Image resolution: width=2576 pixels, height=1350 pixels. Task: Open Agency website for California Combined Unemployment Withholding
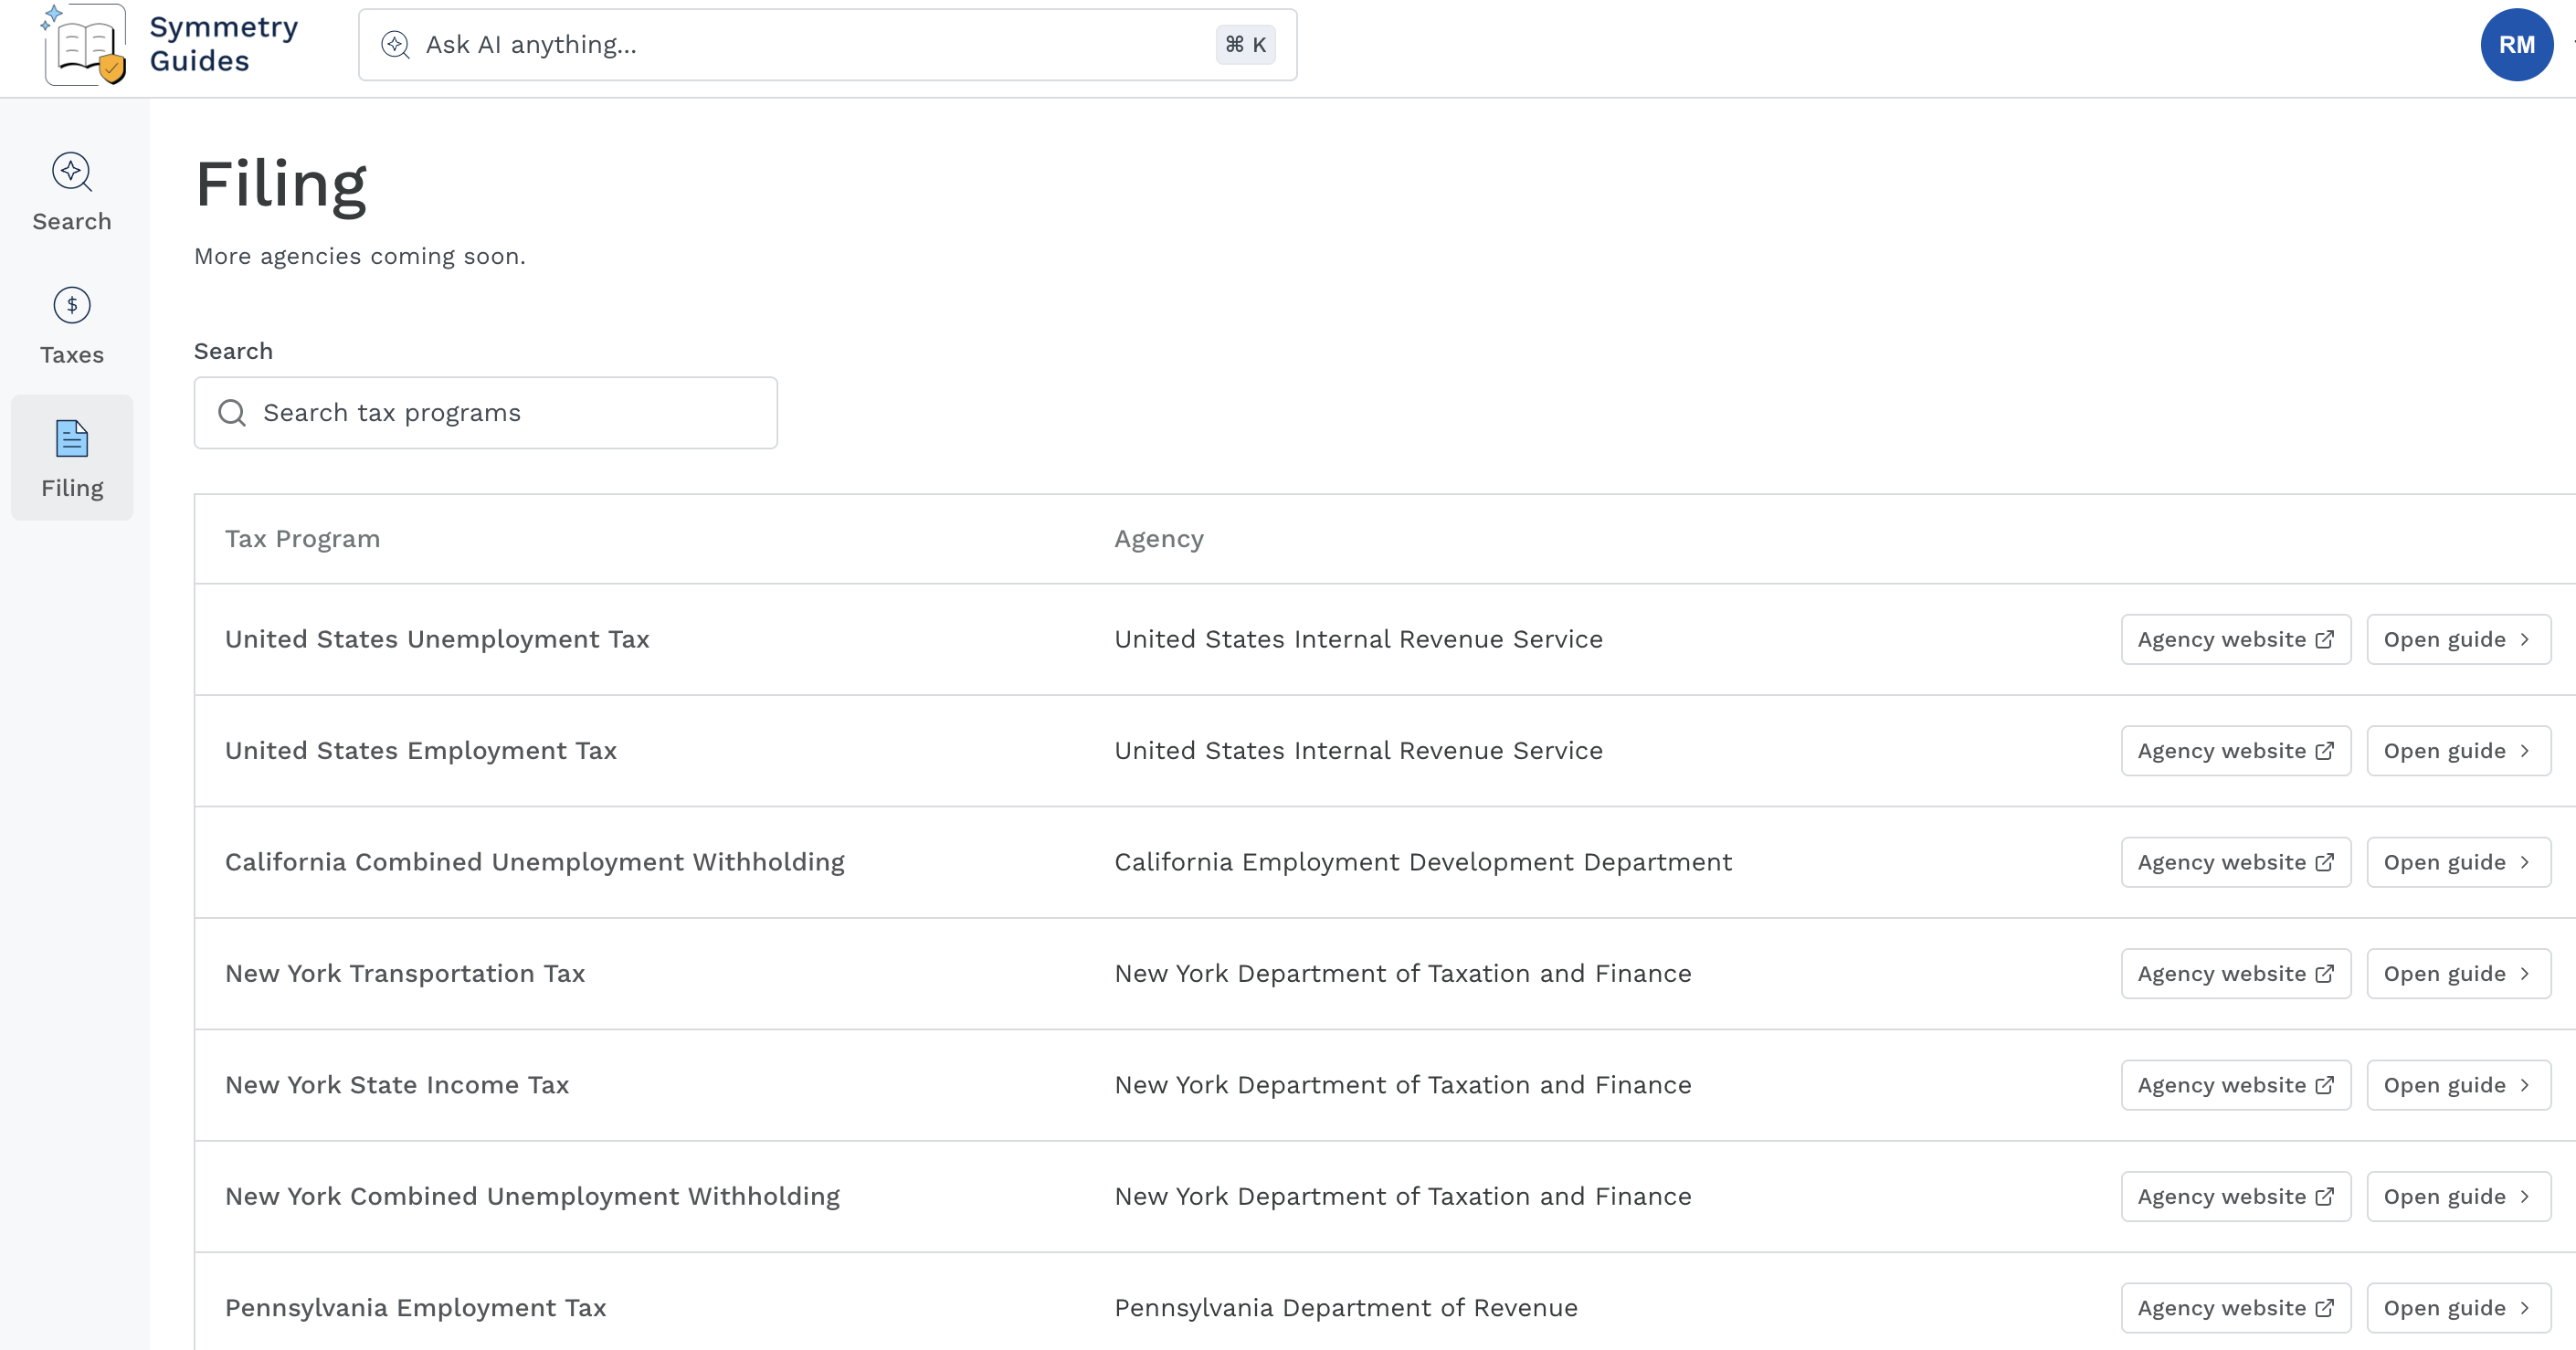pyautogui.click(x=2236, y=862)
